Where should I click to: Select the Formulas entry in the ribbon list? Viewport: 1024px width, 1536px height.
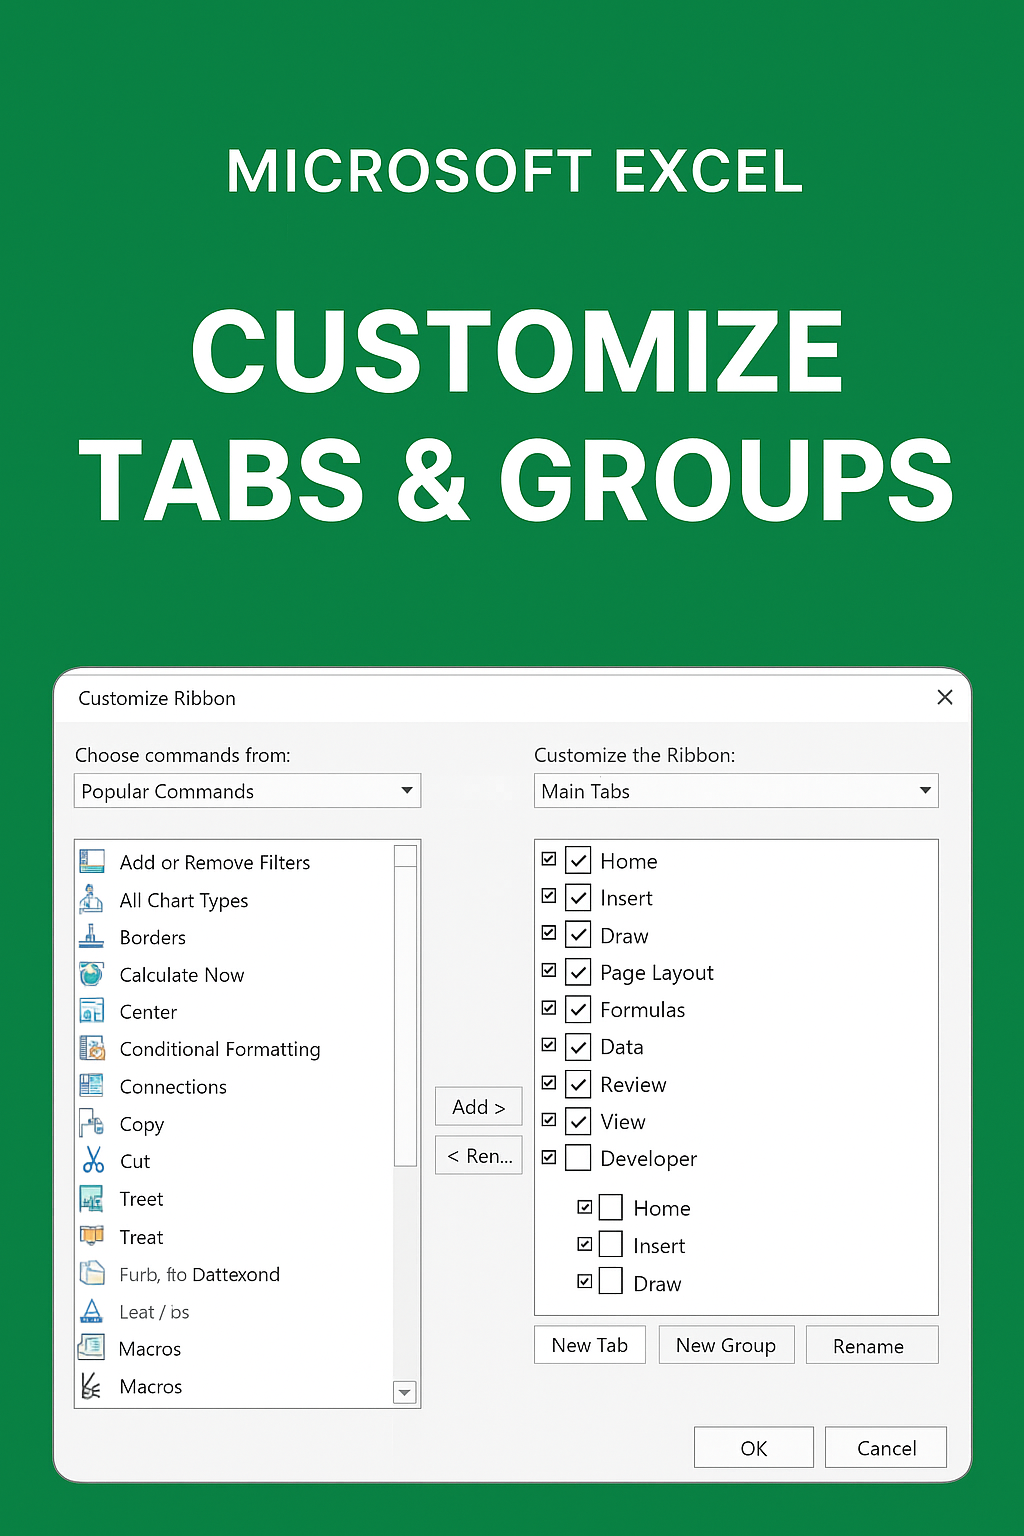coord(643,1009)
